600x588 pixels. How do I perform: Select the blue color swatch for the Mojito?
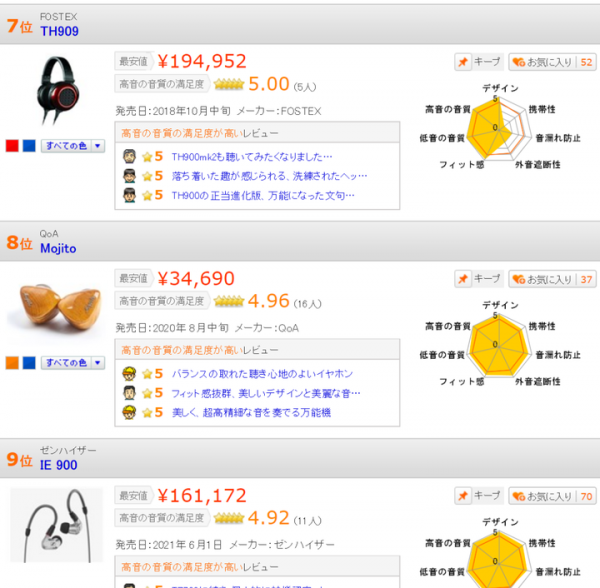[29, 363]
